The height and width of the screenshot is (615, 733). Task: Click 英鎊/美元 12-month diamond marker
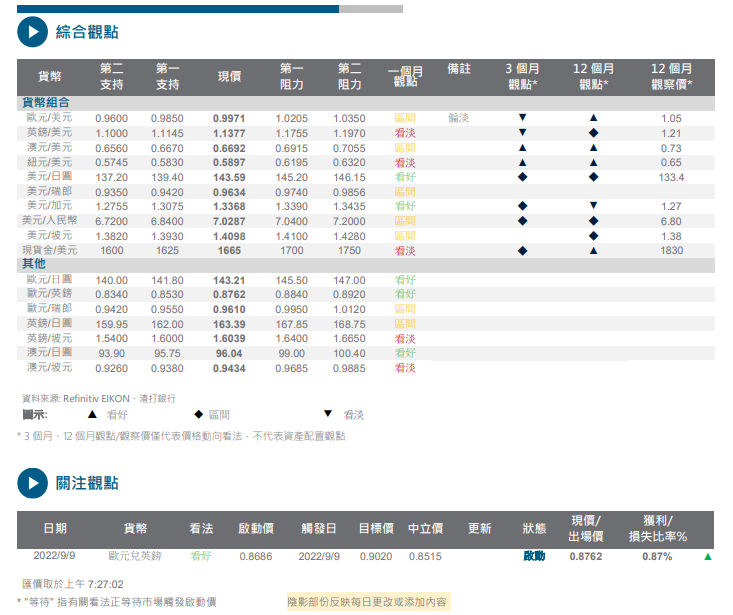[x=593, y=133]
